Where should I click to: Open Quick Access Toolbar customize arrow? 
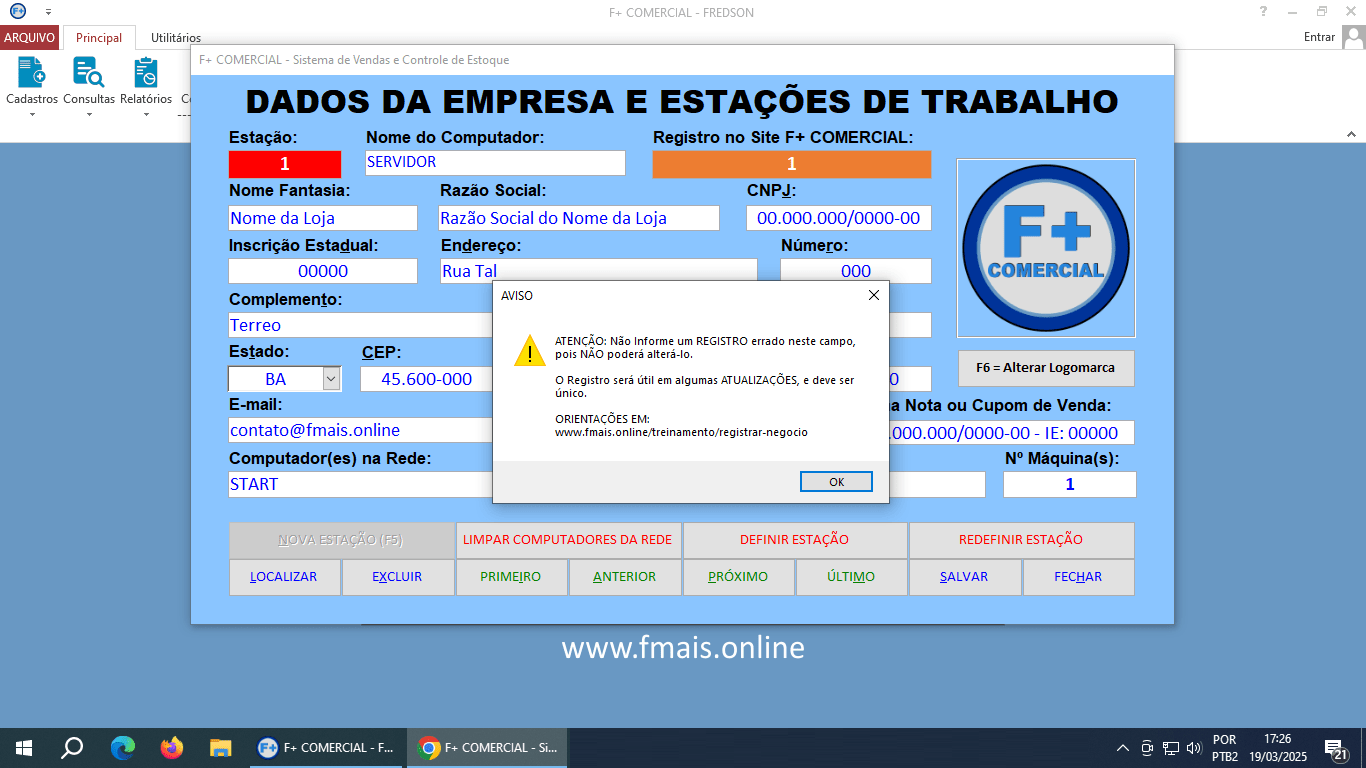tap(48, 12)
